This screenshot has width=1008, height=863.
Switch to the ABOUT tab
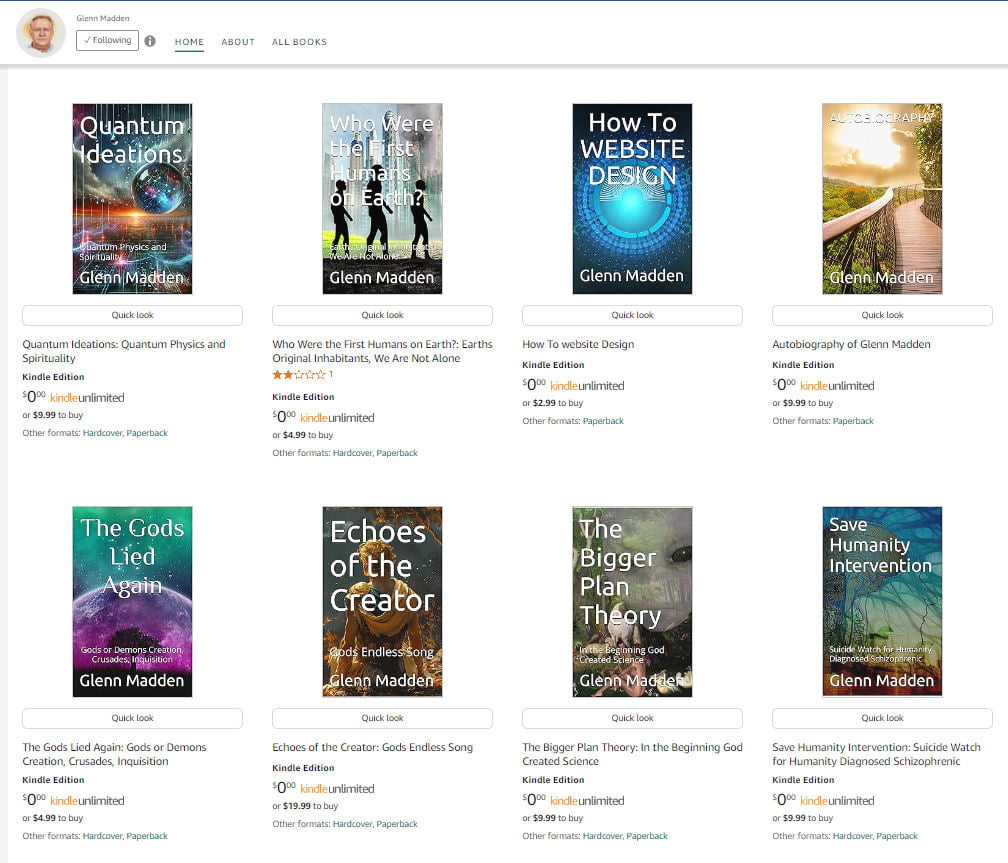point(238,43)
